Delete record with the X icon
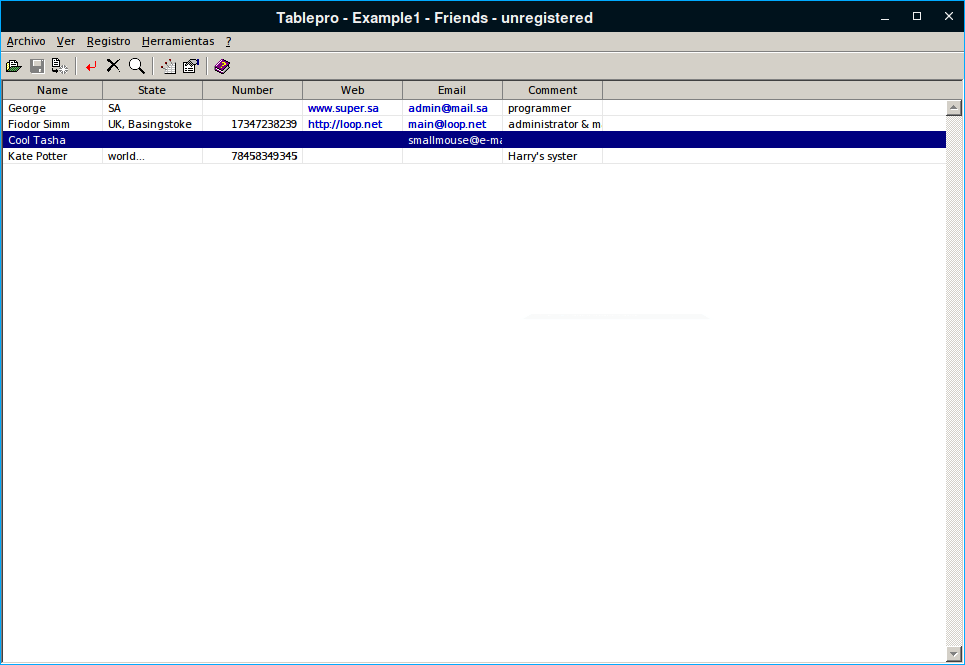Screen dimensions: 965x665 (x=113, y=66)
